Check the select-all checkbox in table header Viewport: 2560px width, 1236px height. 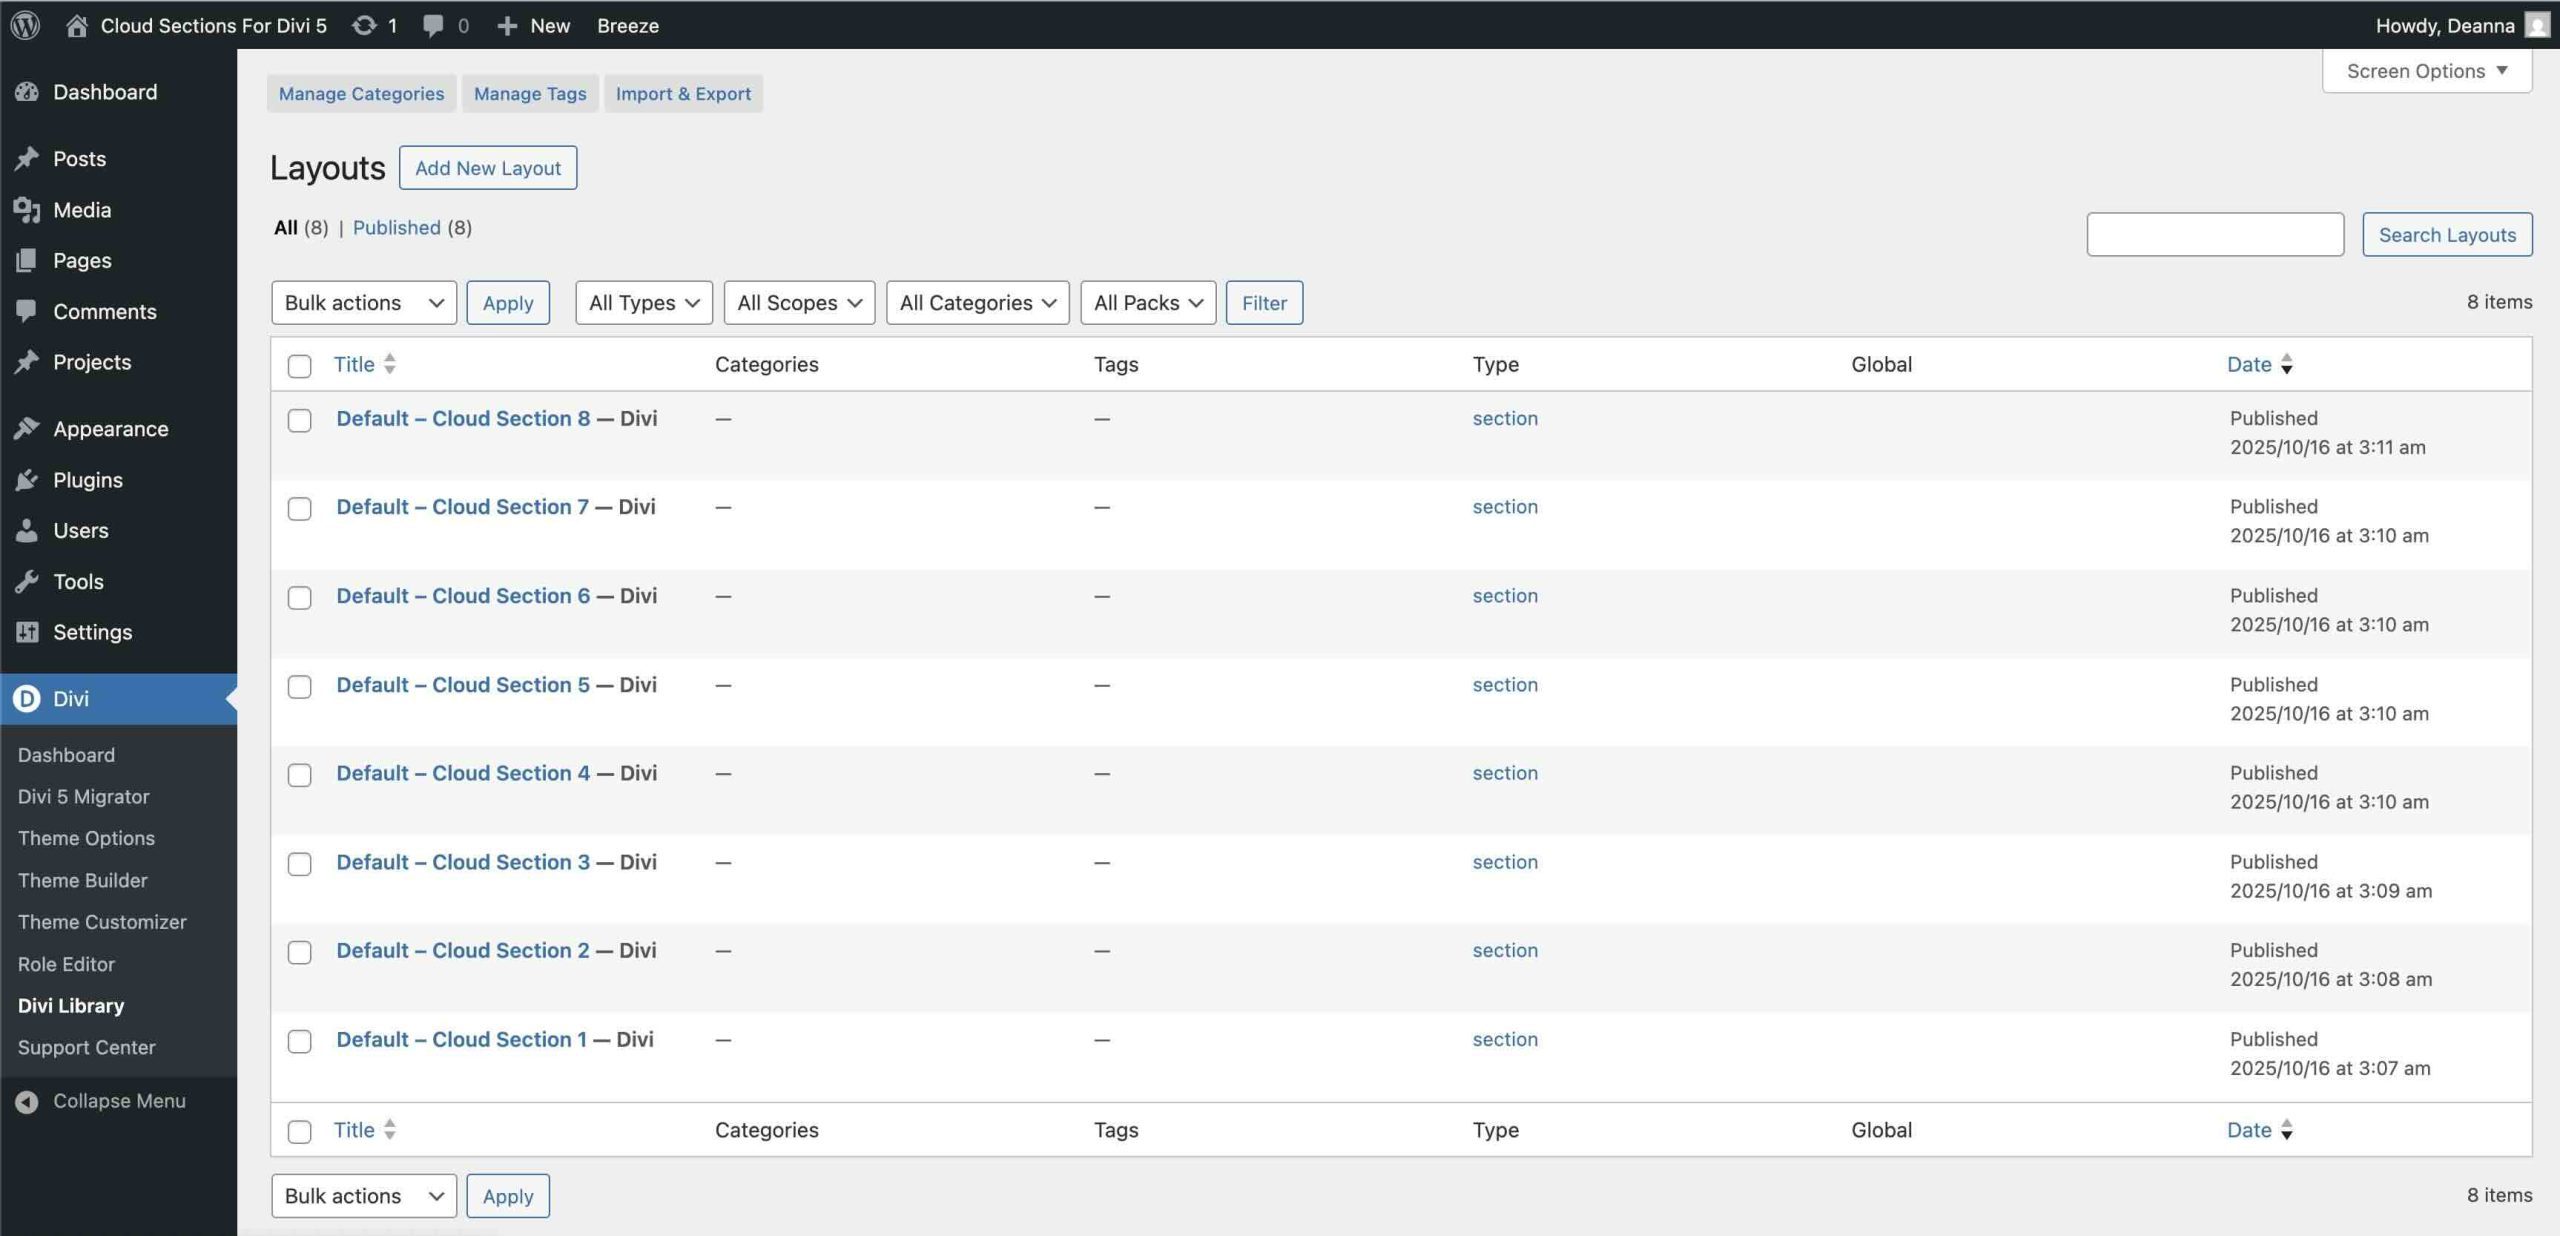tap(299, 366)
